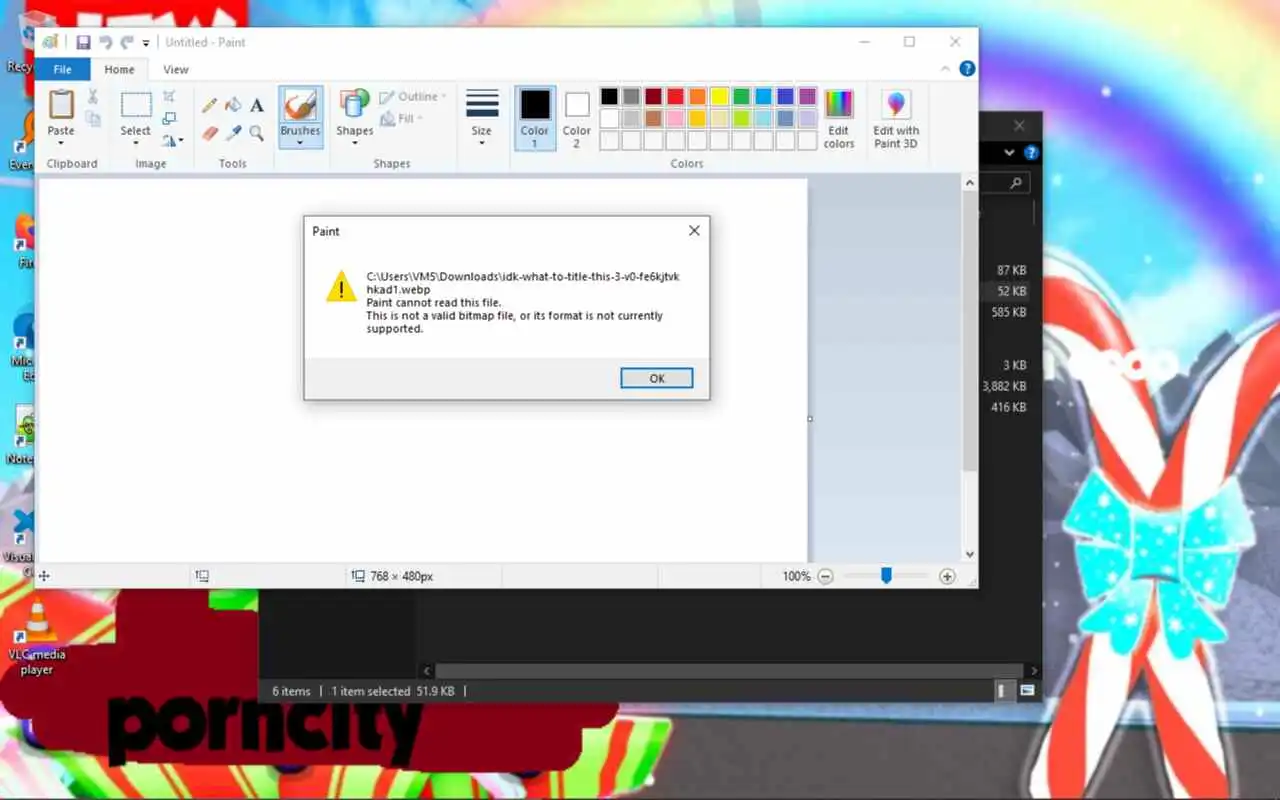This screenshot has width=1280, height=800.
Task: Select the Color picker eyedropper tool
Action: click(233, 133)
